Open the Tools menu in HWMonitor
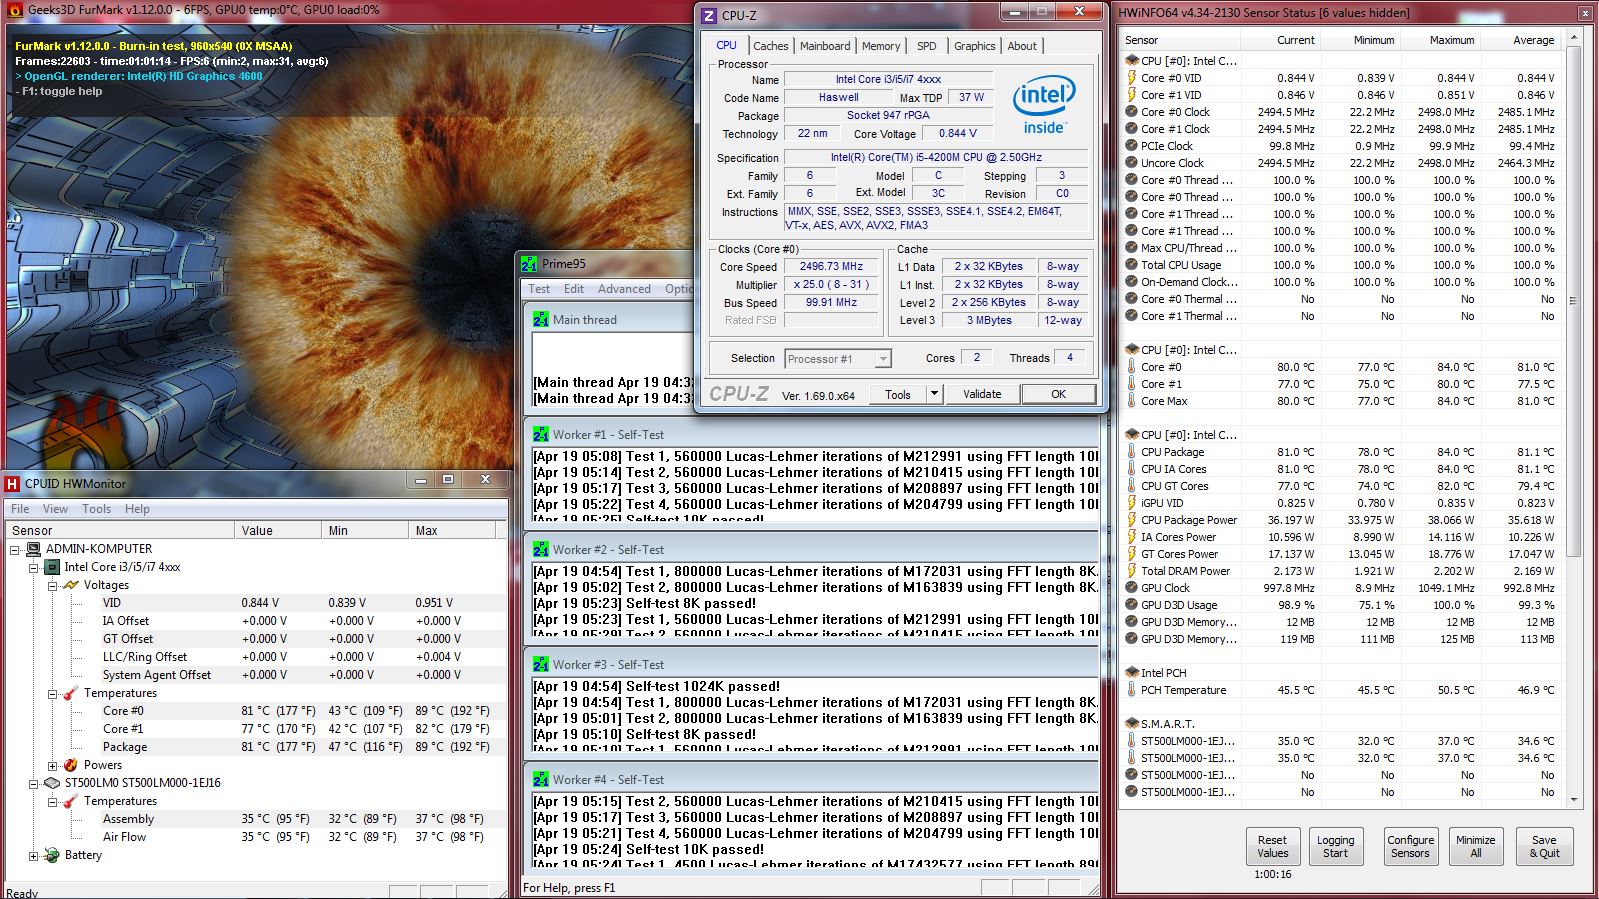 [96, 509]
